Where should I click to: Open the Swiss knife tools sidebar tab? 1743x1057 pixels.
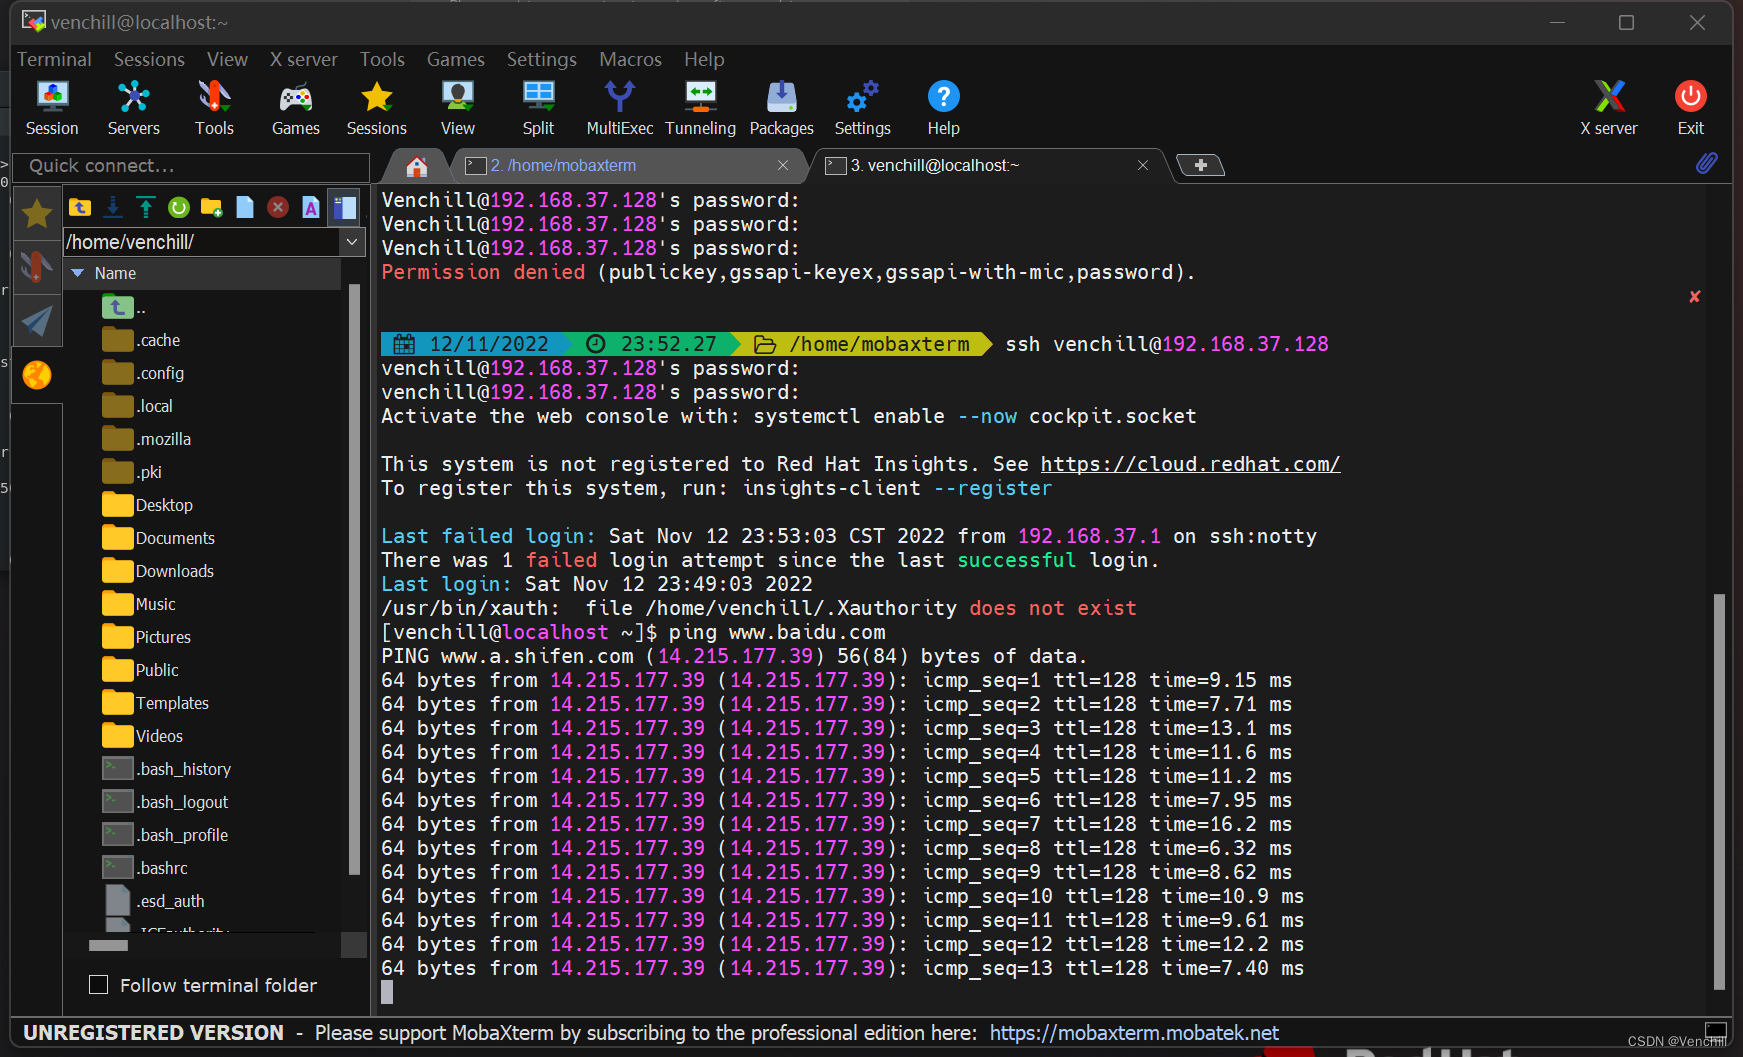click(x=37, y=267)
